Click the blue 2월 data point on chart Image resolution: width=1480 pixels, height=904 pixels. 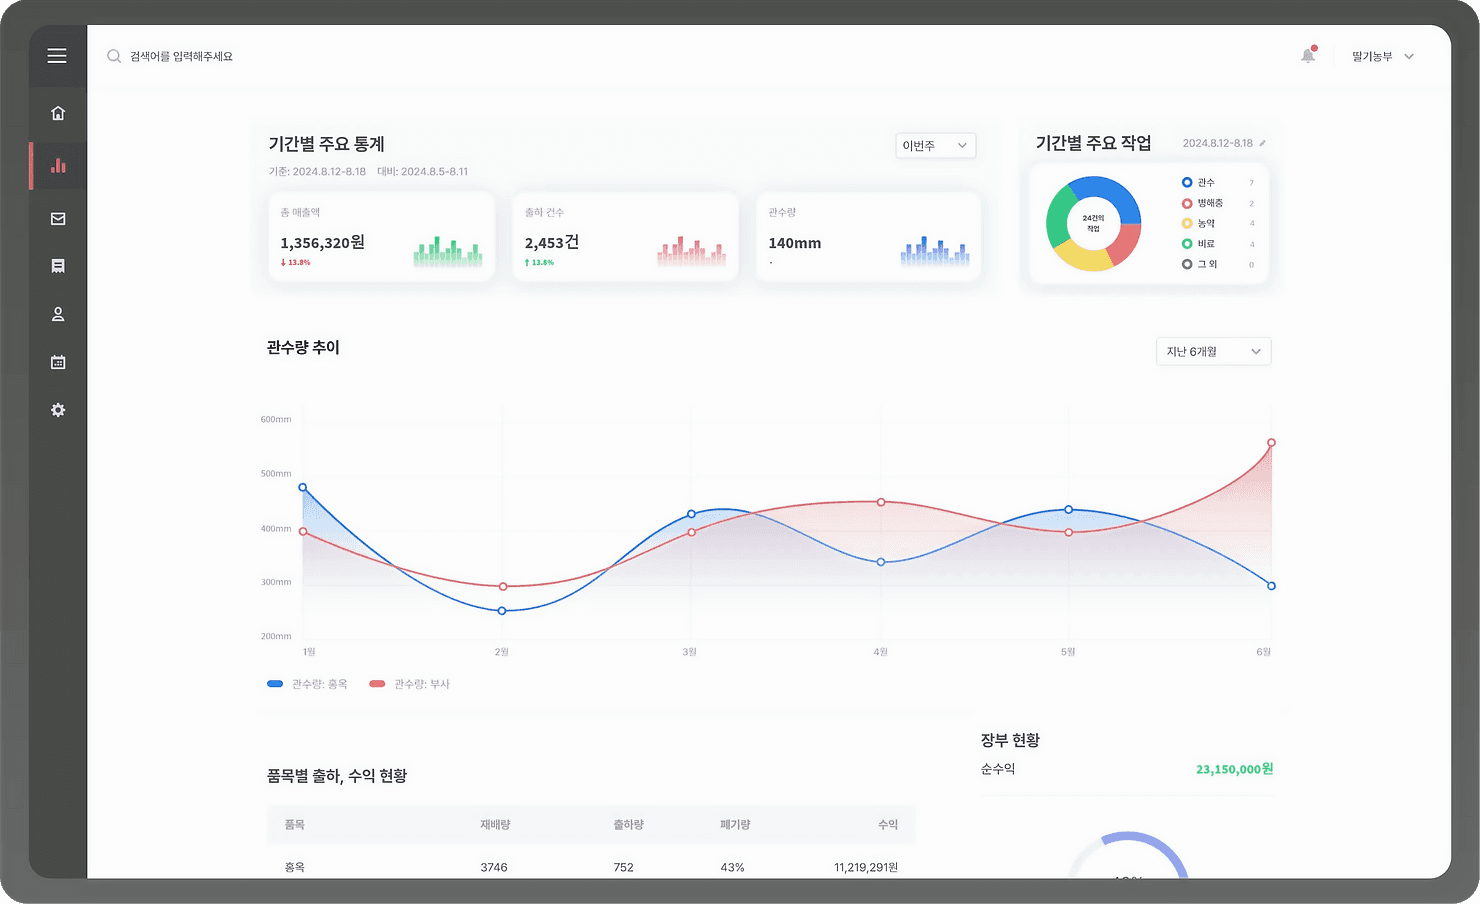pyautogui.click(x=502, y=611)
